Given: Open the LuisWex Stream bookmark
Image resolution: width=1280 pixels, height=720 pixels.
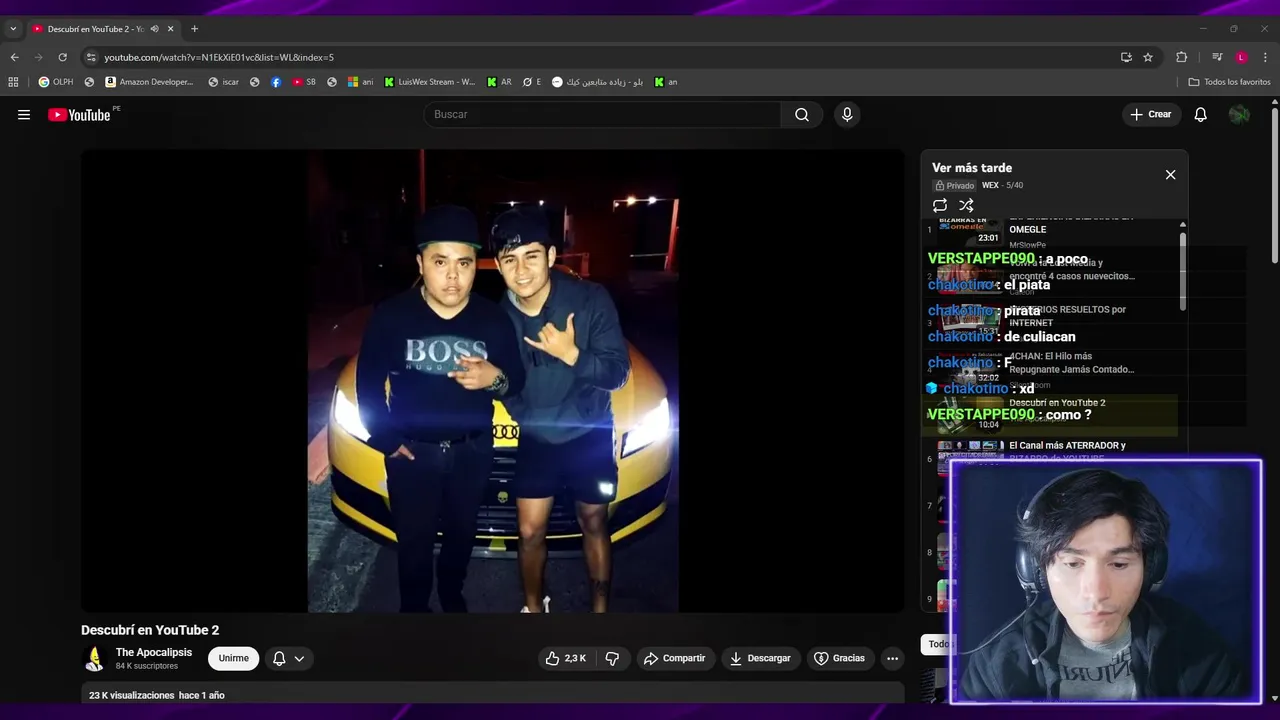Looking at the screenshot, I should tap(430, 82).
